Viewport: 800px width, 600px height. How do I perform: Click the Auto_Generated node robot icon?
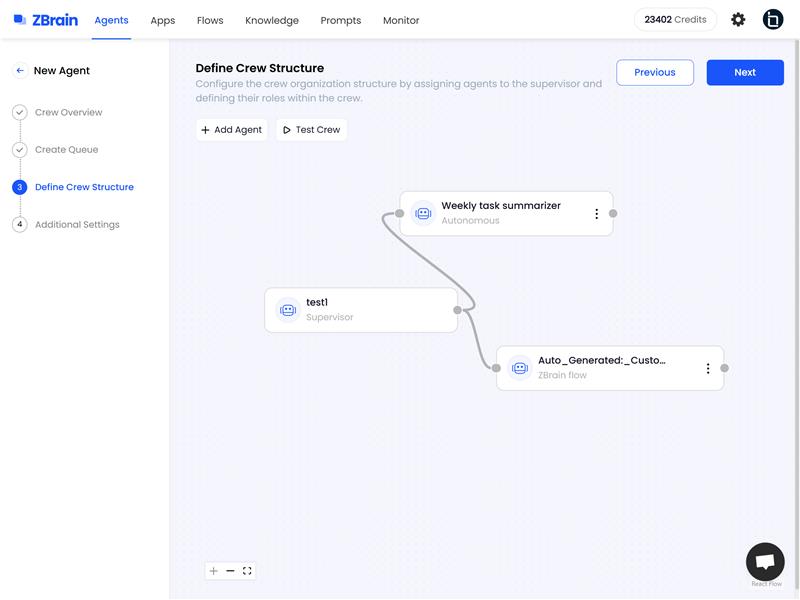[x=520, y=368]
